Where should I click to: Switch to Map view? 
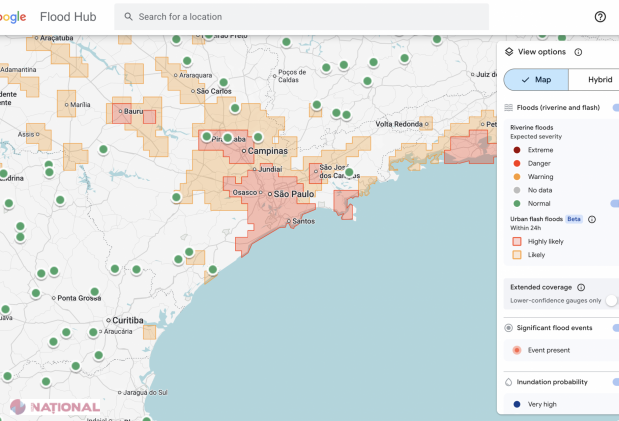[x=536, y=80]
